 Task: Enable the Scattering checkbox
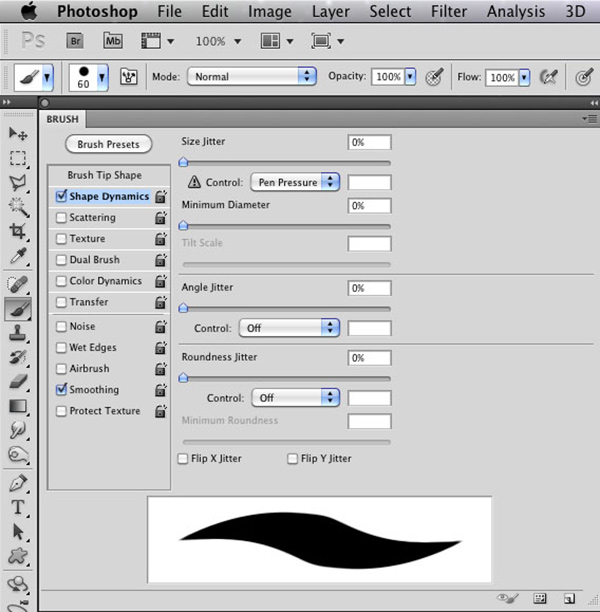[x=61, y=217]
